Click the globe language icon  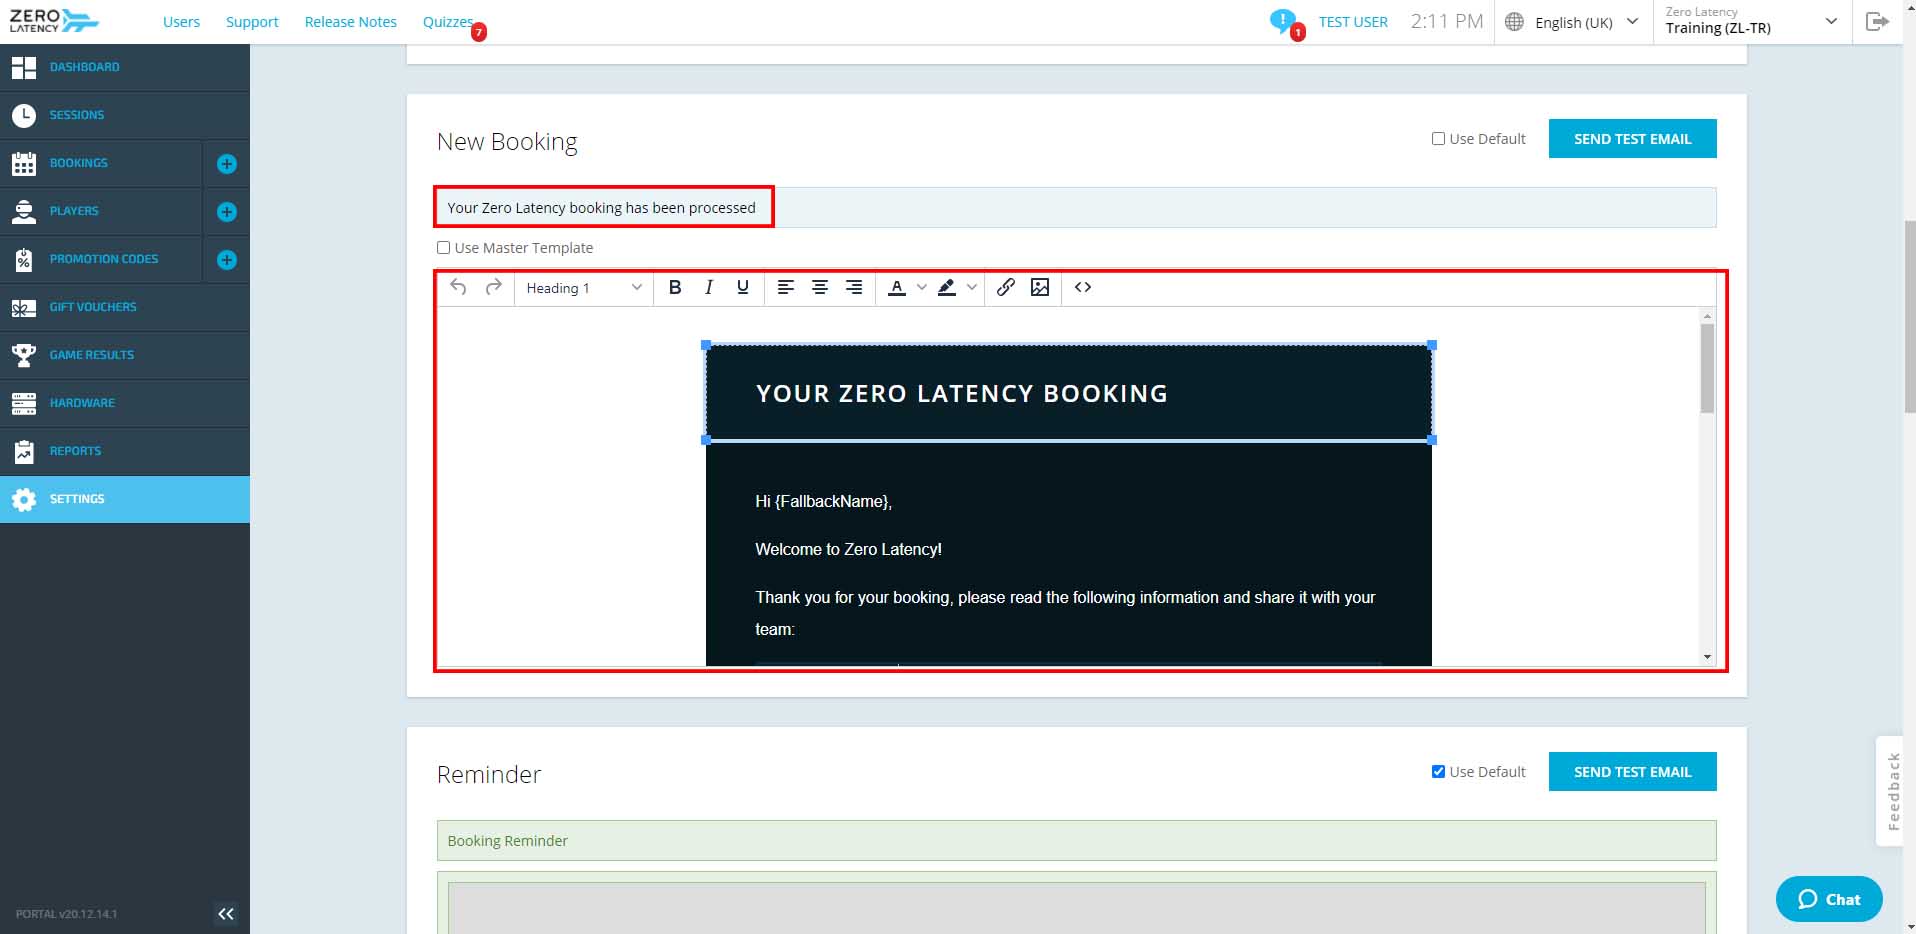[x=1515, y=22]
